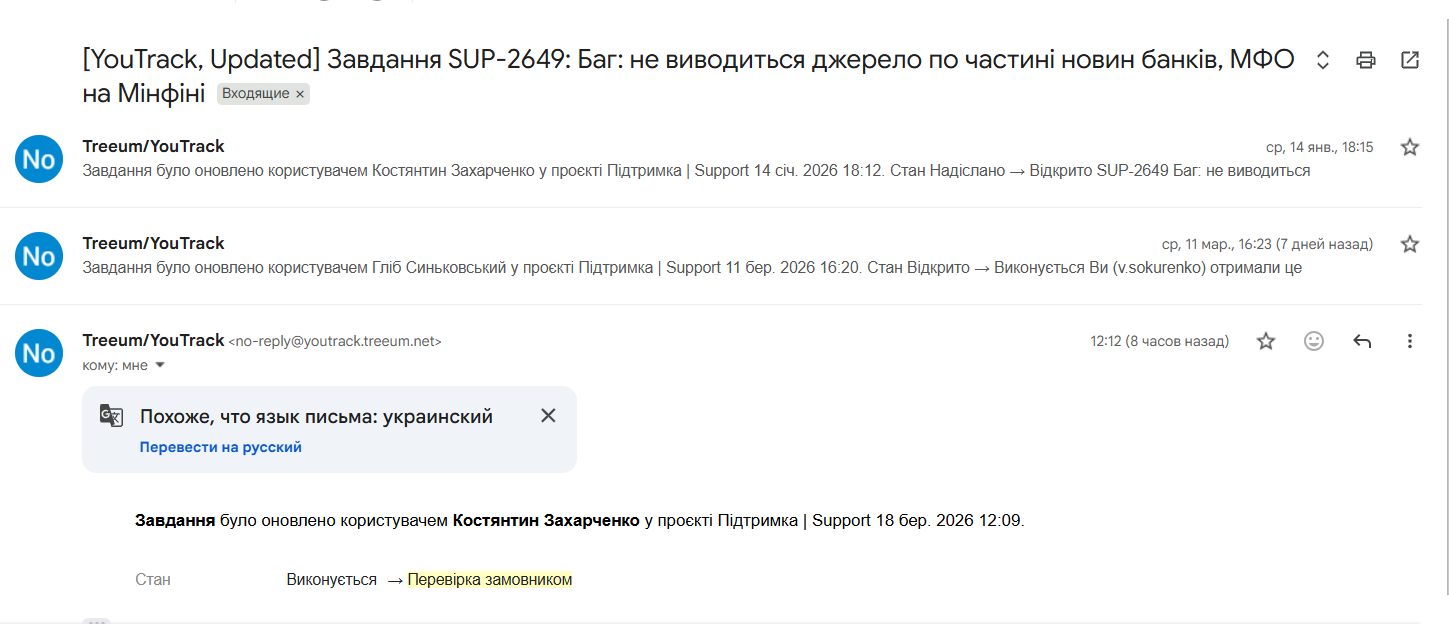1449x627 pixels.
Task: Star the 11 мар. message
Action: [x=1410, y=244]
